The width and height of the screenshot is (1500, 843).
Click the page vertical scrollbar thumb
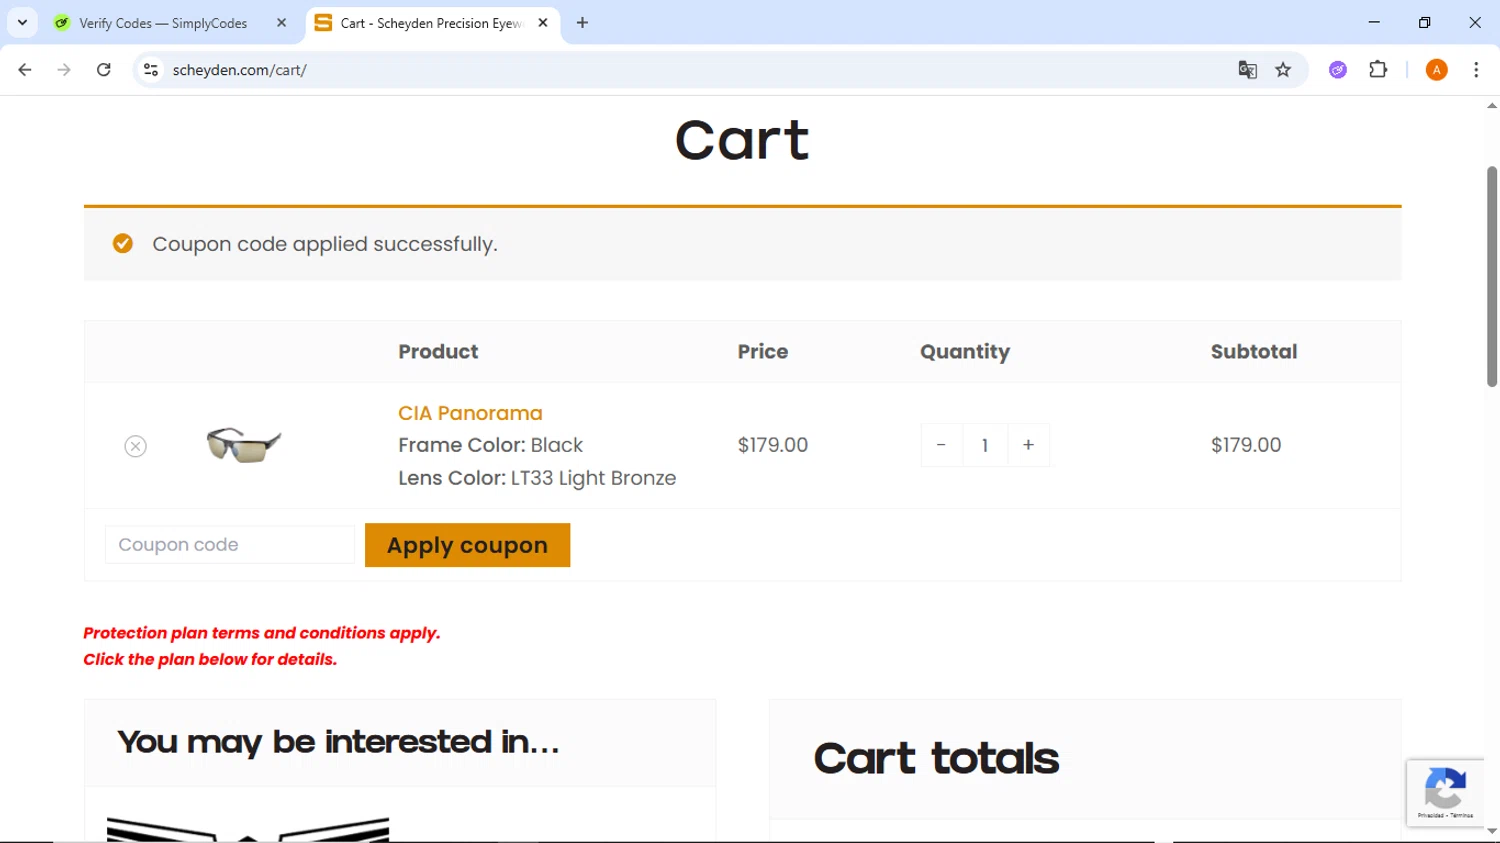click(x=1492, y=276)
